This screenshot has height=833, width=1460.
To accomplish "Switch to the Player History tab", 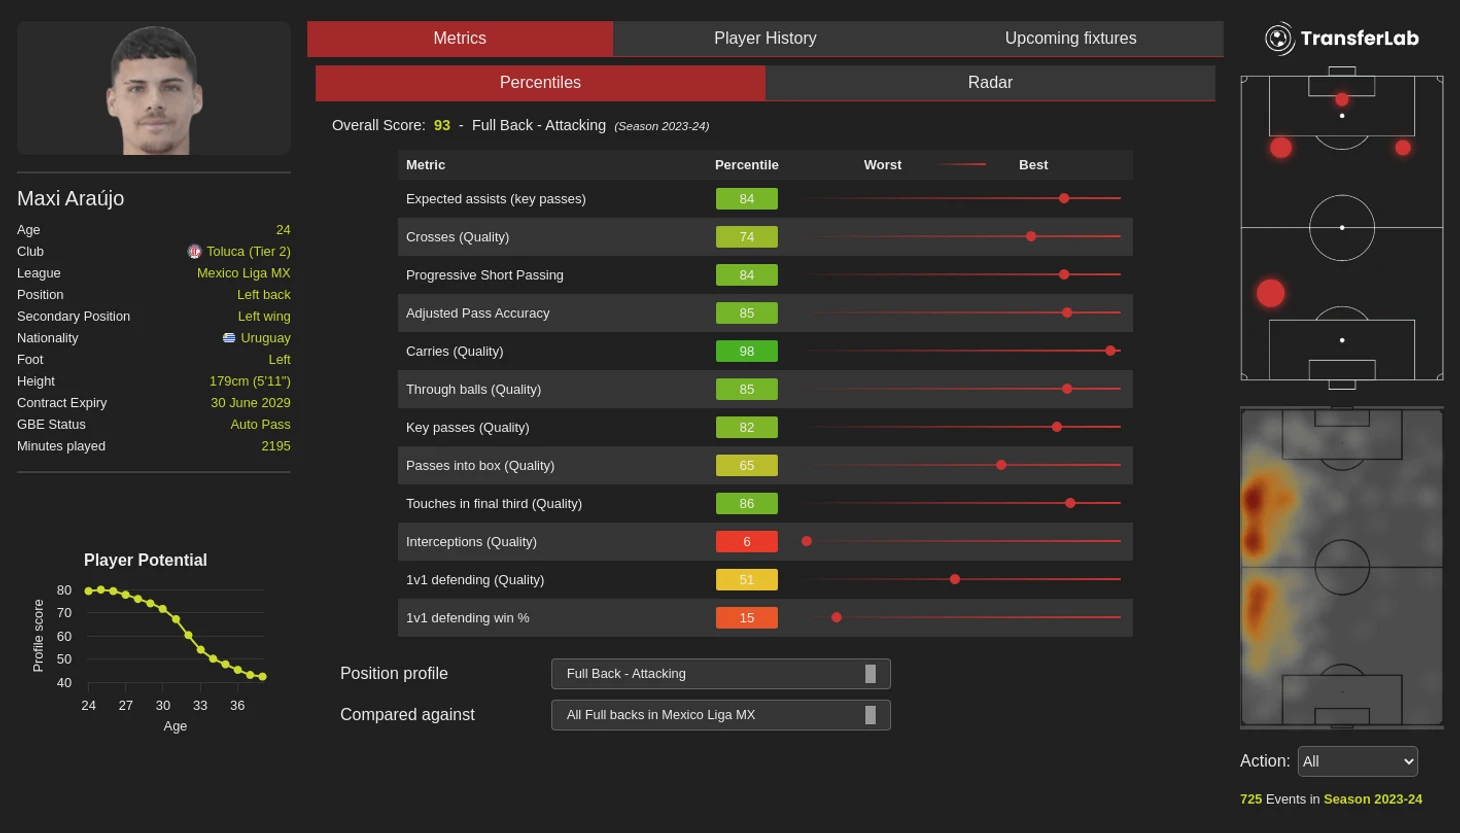I will [x=765, y=38].
